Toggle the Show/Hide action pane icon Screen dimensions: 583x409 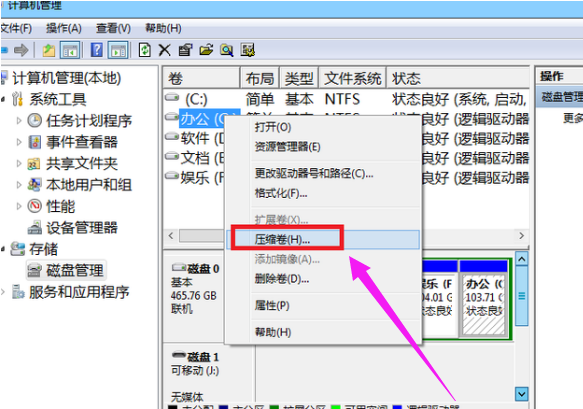[x=118, y=50]
